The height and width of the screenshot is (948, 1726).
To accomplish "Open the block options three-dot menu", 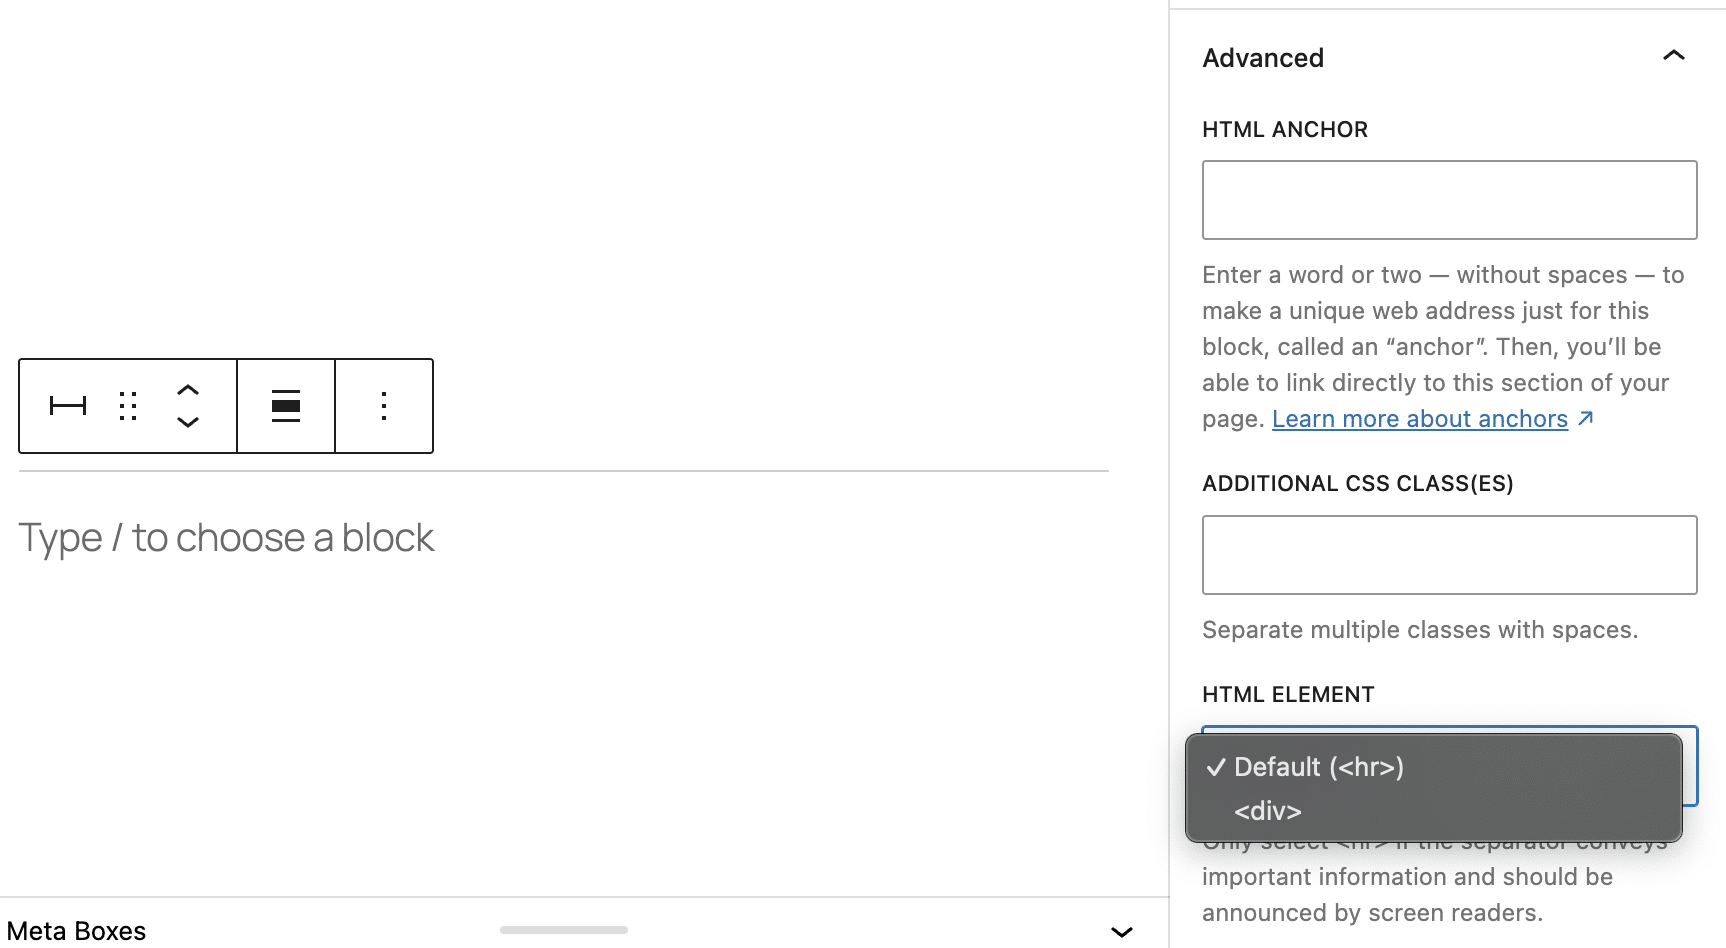I will (x=384, y=406).
